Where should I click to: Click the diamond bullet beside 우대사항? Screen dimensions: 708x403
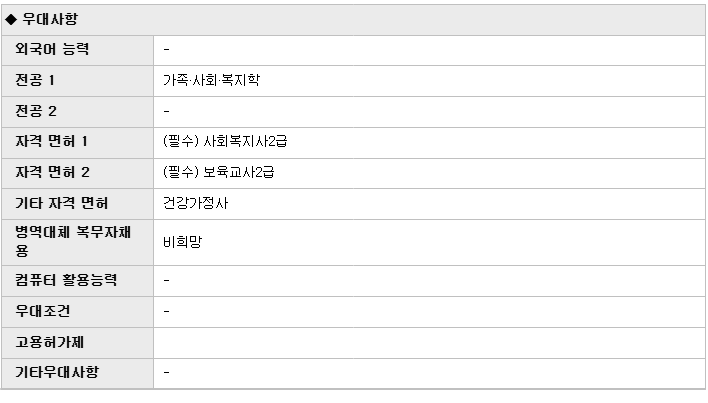[11, 19]
